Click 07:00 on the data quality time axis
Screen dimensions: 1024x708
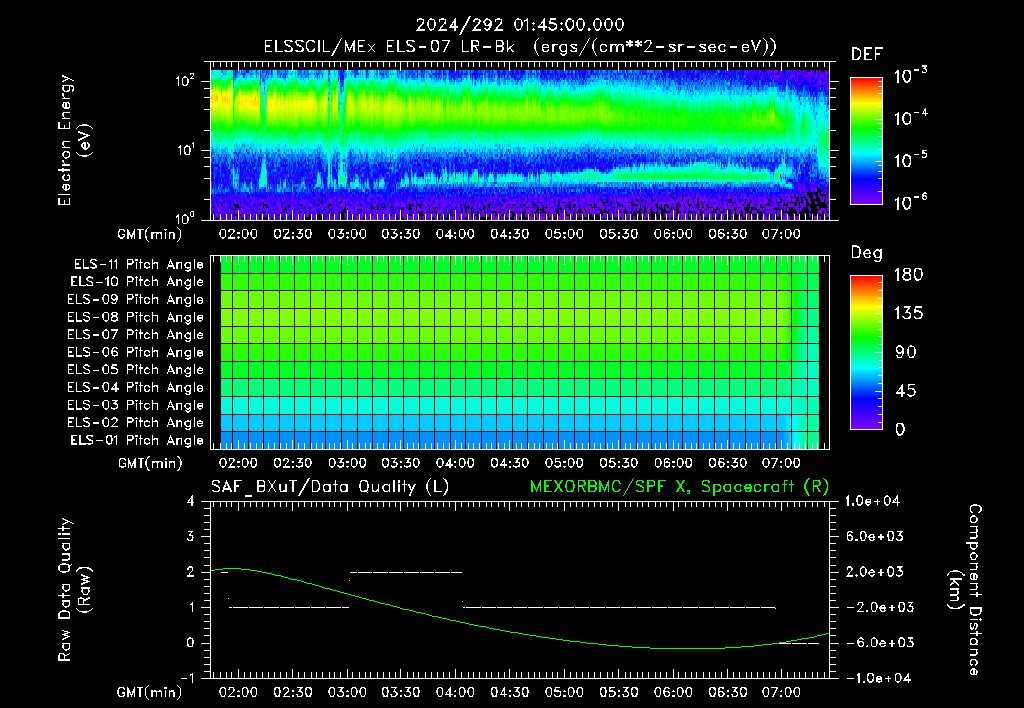(781, 692)
